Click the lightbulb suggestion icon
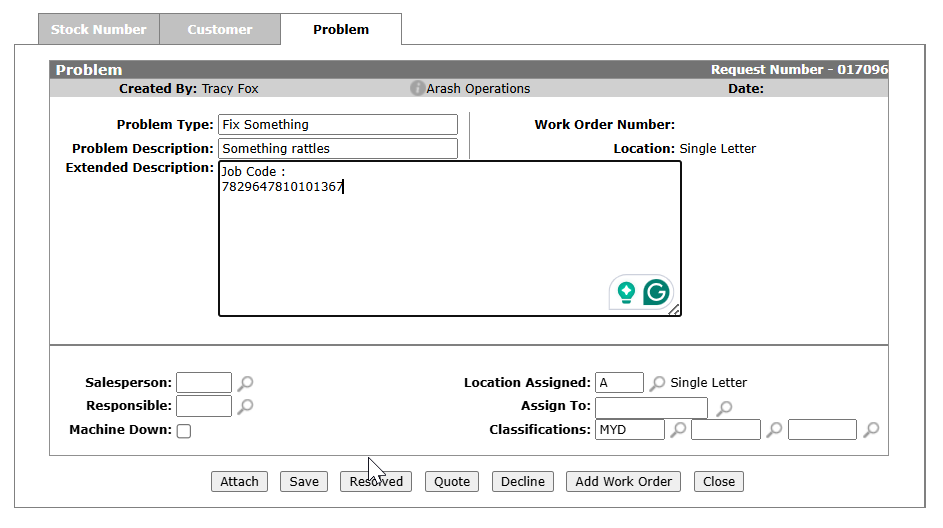The image size is (943, 528). pos(626,292)
